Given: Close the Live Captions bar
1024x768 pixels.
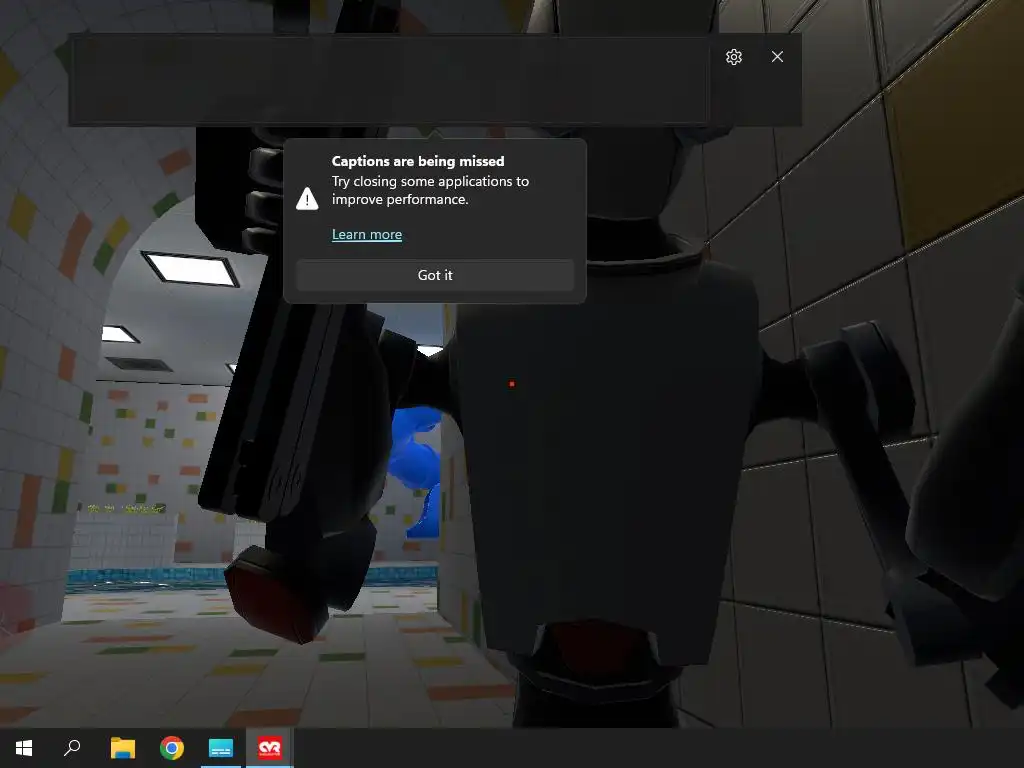Looking at the screenshot, I should 777,57.
